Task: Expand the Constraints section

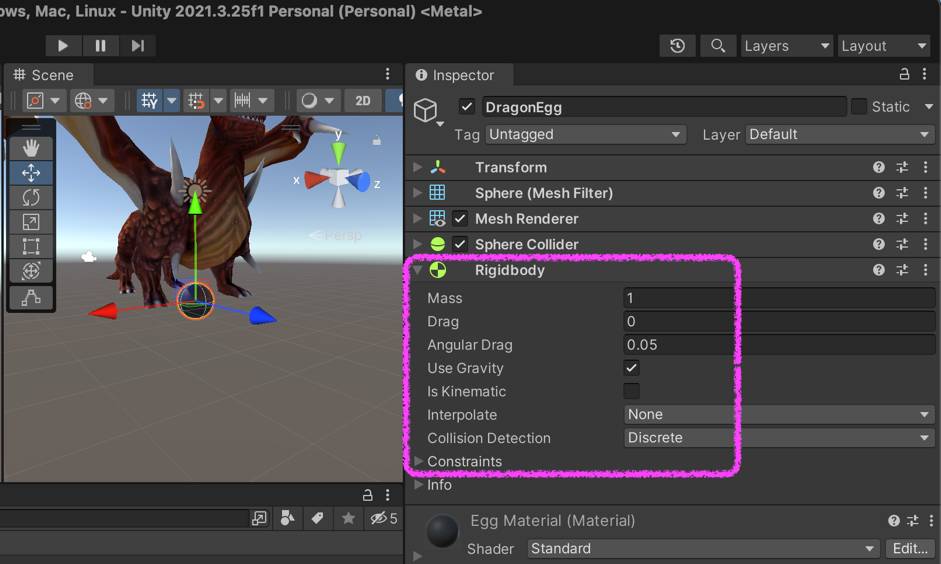Action: click(419, 461)
